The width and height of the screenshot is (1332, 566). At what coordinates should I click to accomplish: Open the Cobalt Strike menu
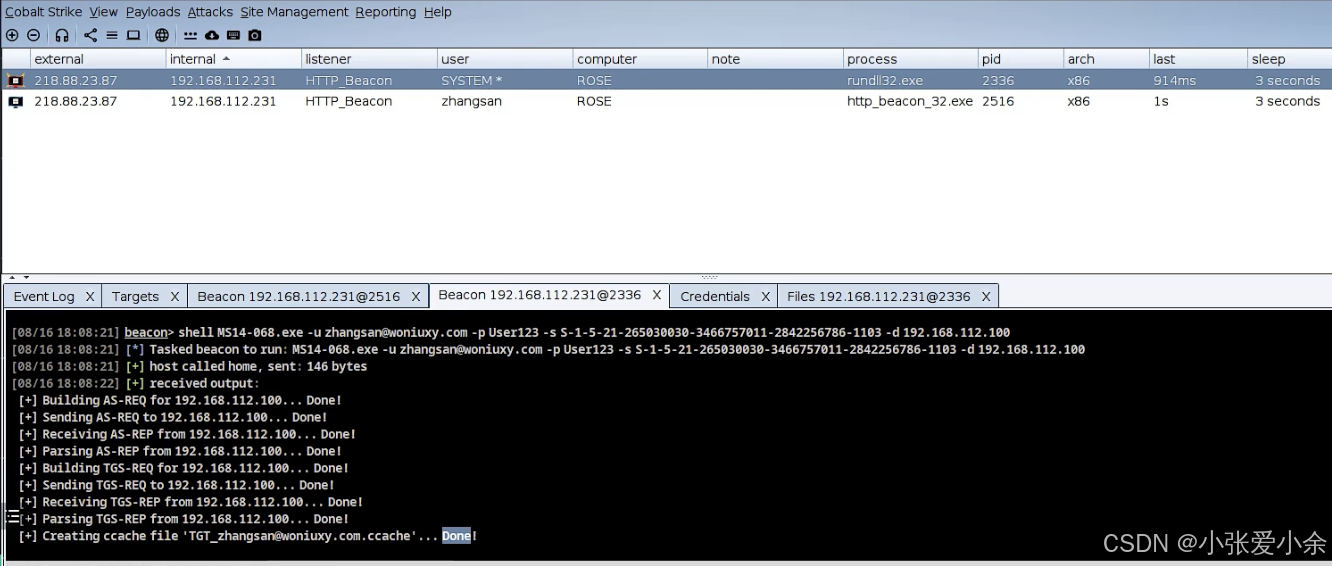tap(43, 12)
